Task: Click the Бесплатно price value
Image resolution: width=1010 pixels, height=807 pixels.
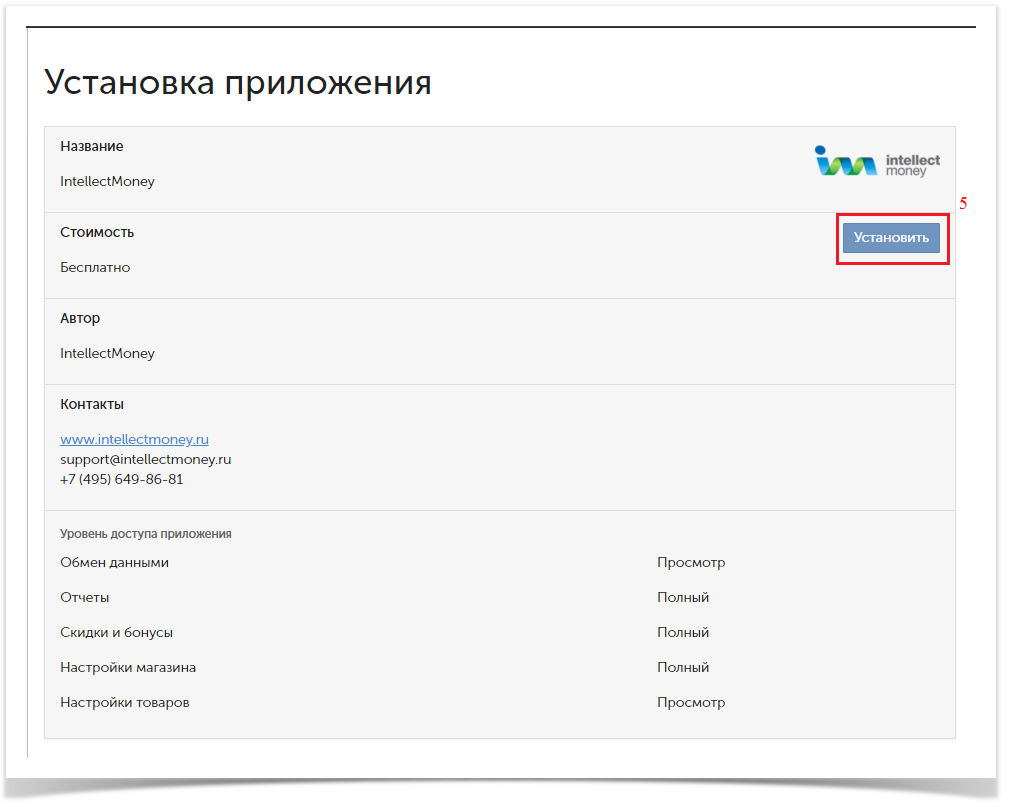Action: (x=95, y=267)
